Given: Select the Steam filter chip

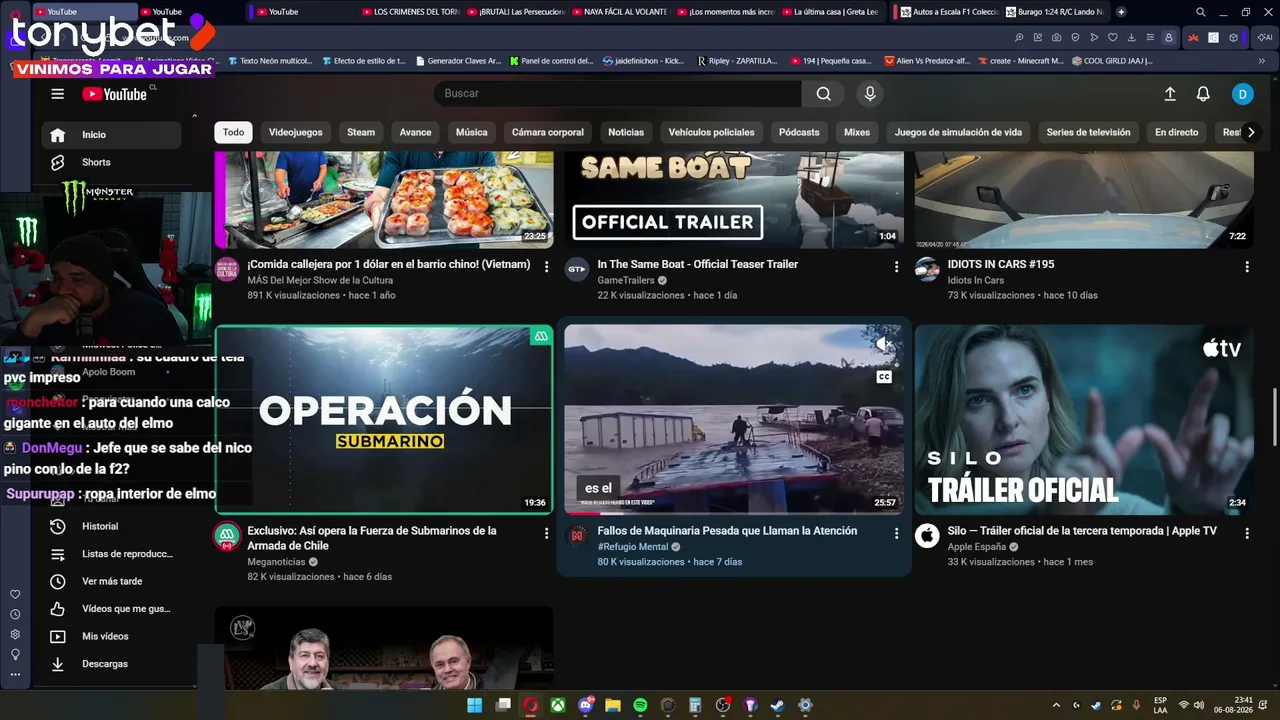Looking at the screenshot, I should 361,132.
